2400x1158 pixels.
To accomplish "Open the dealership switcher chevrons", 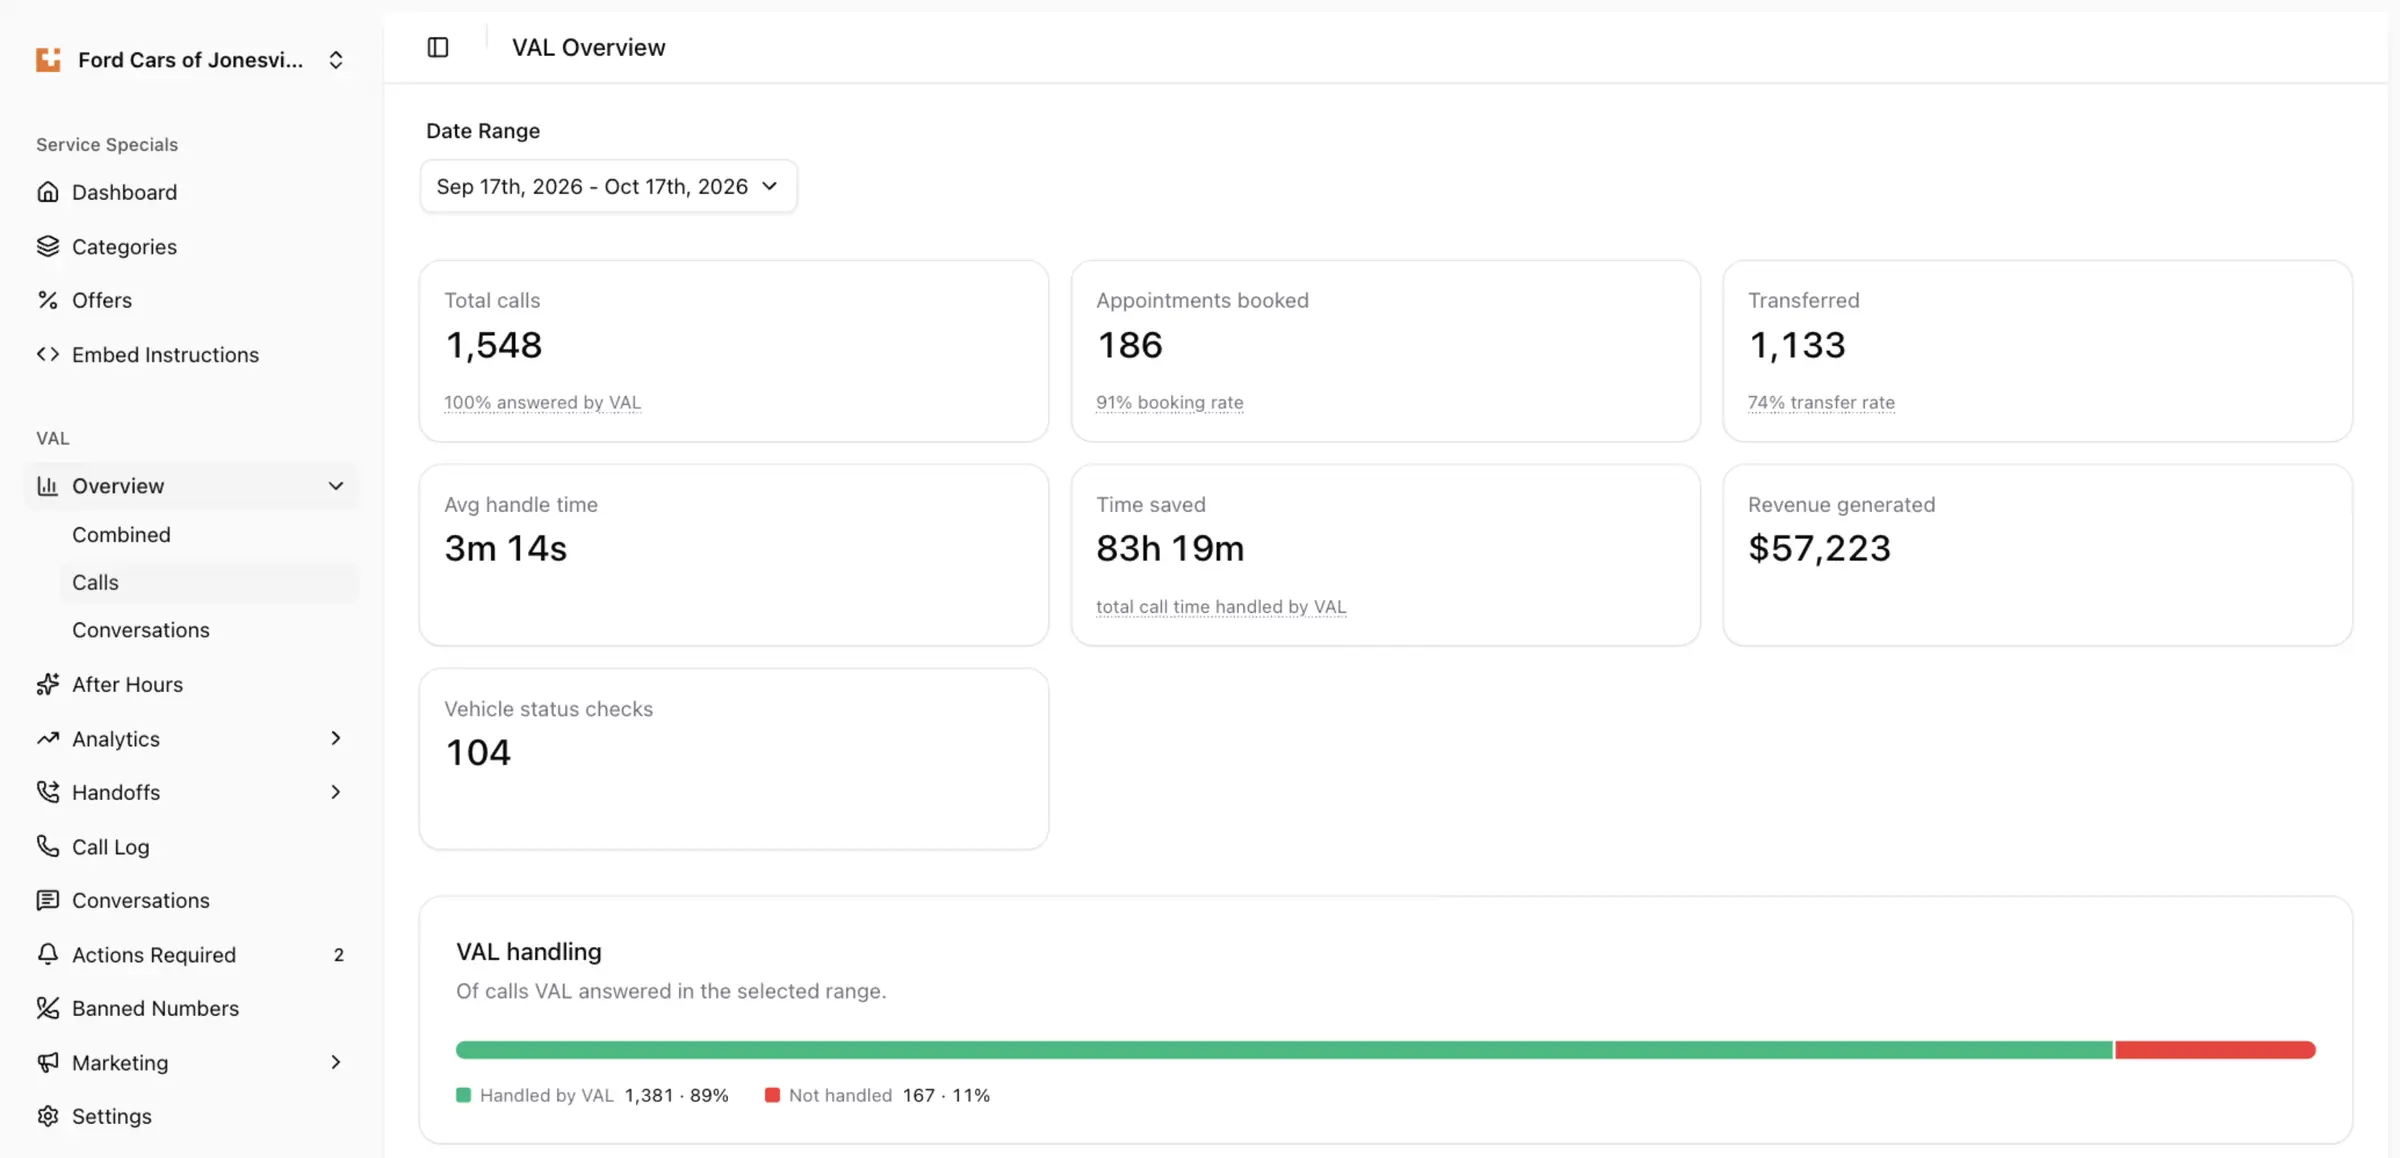I will 336,60.
